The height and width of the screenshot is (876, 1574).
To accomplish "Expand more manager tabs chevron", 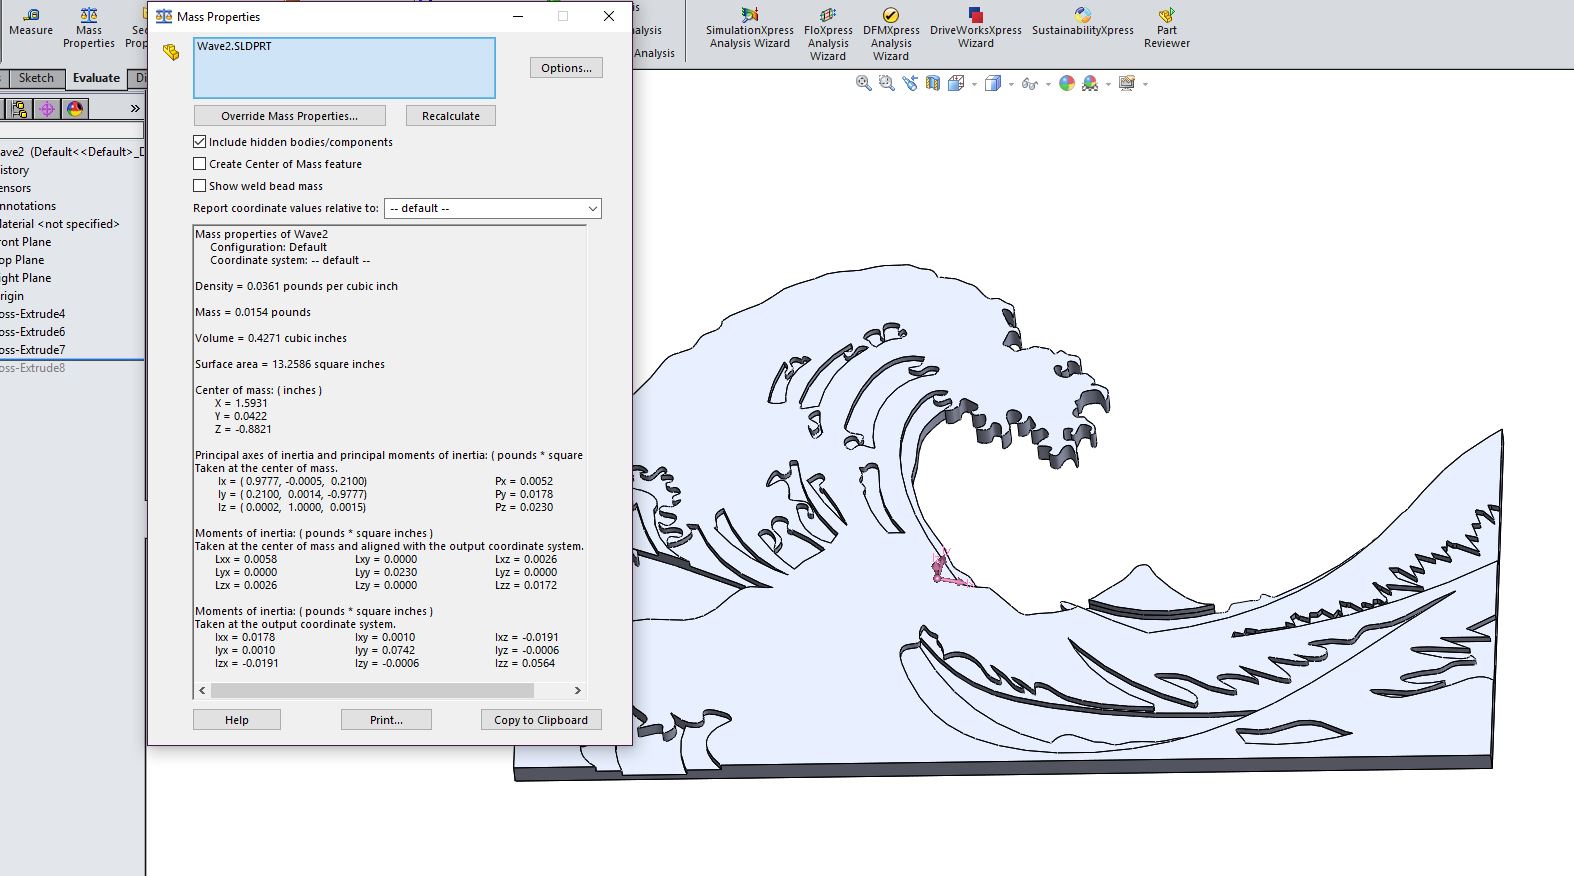I will [135, 108].
